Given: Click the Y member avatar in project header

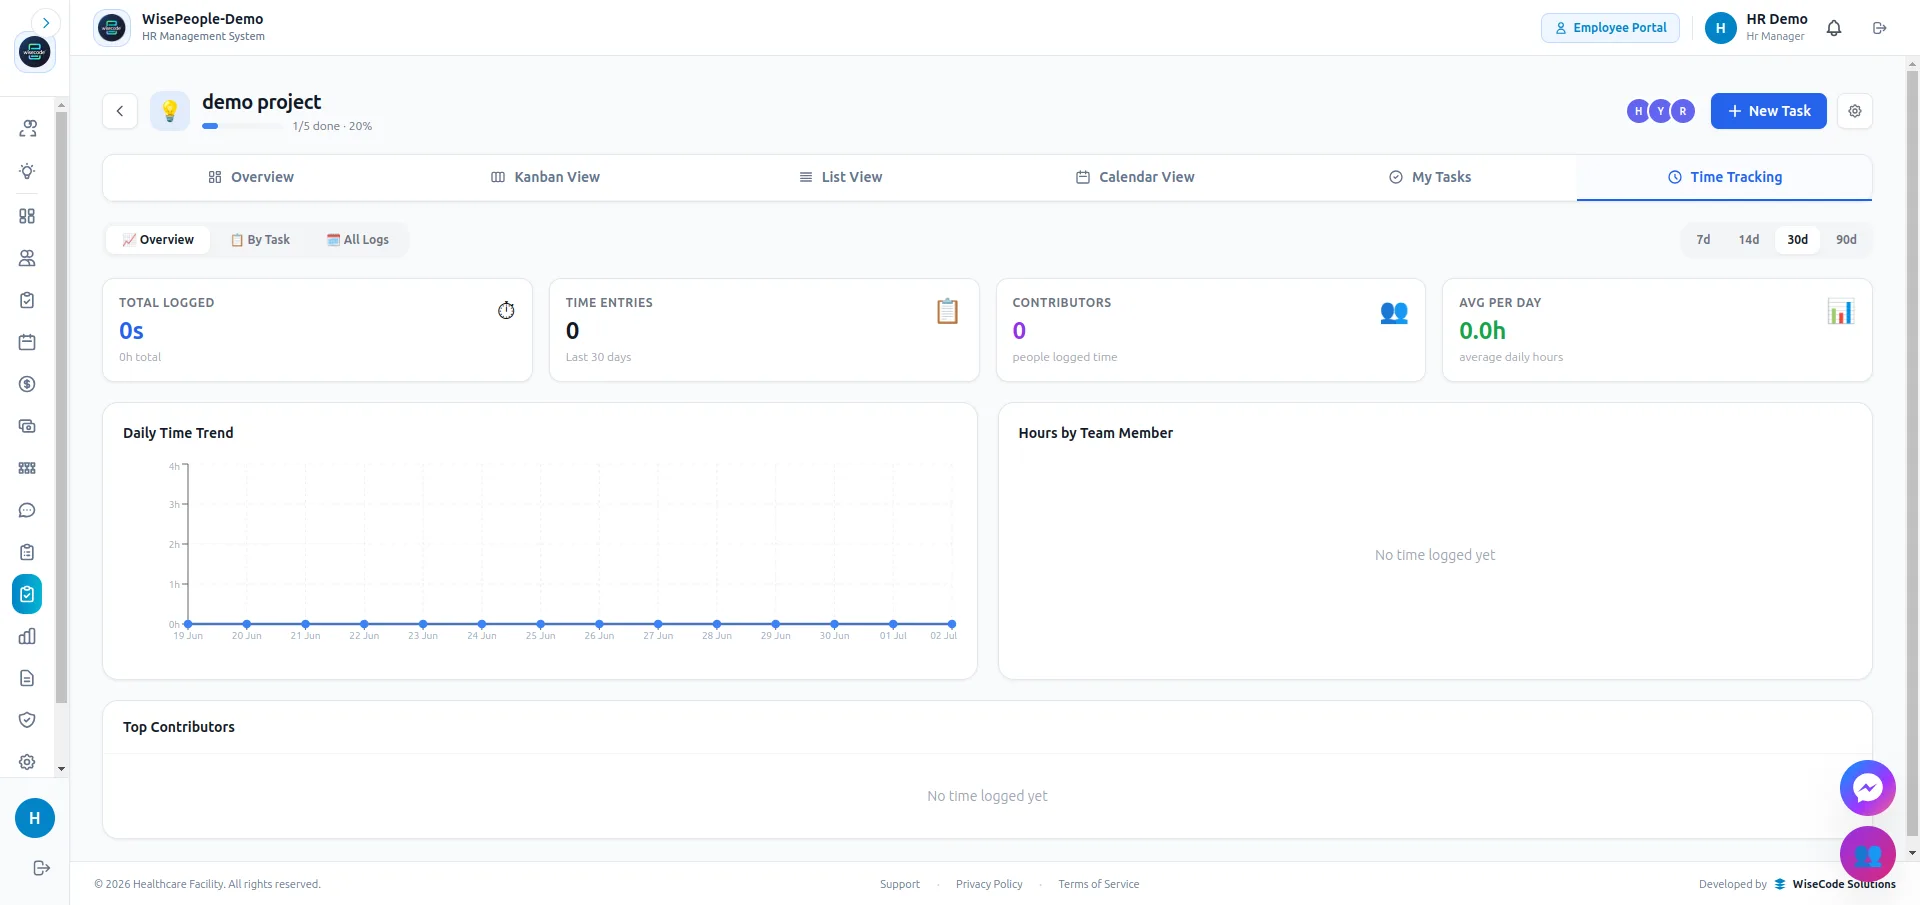Looking at the screenshot, I should 1661,111.
